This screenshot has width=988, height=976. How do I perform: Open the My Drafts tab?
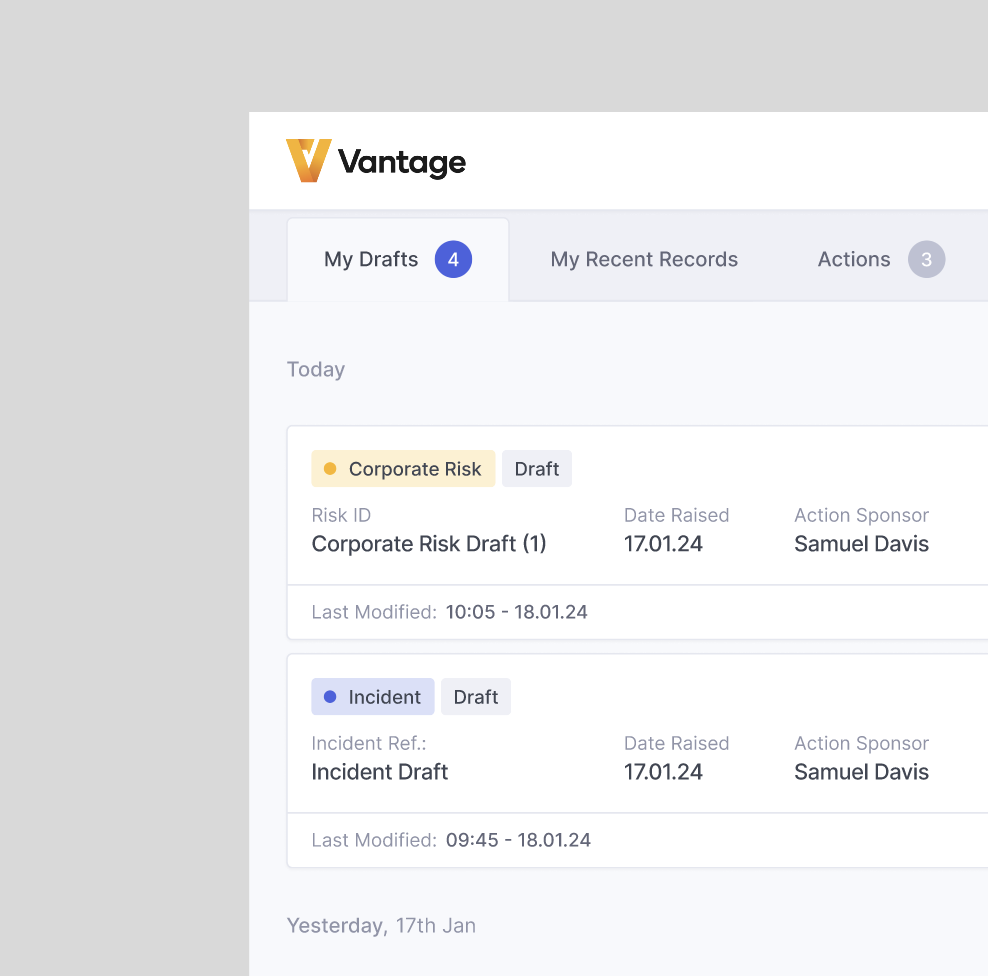[x=371, y=260]
